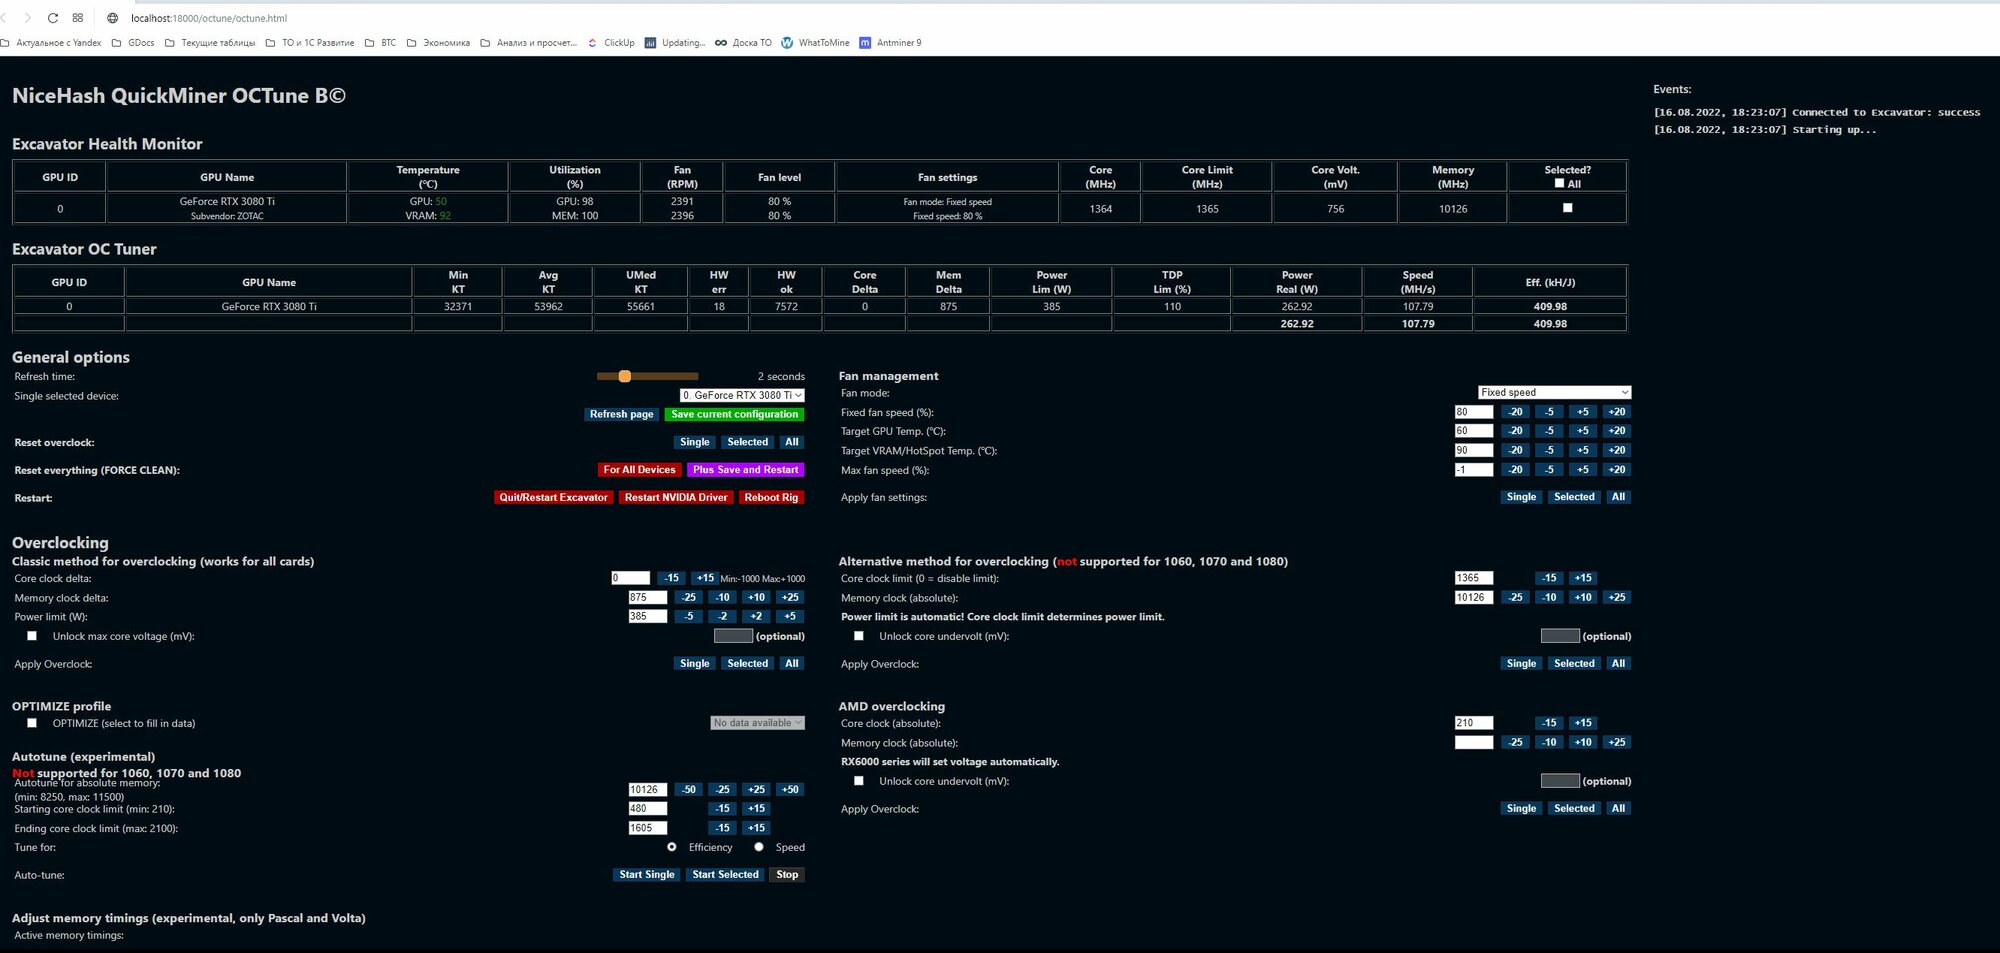
Task: Focus the AMD Core clock (absolute) field
Action: click(1473, 723)
